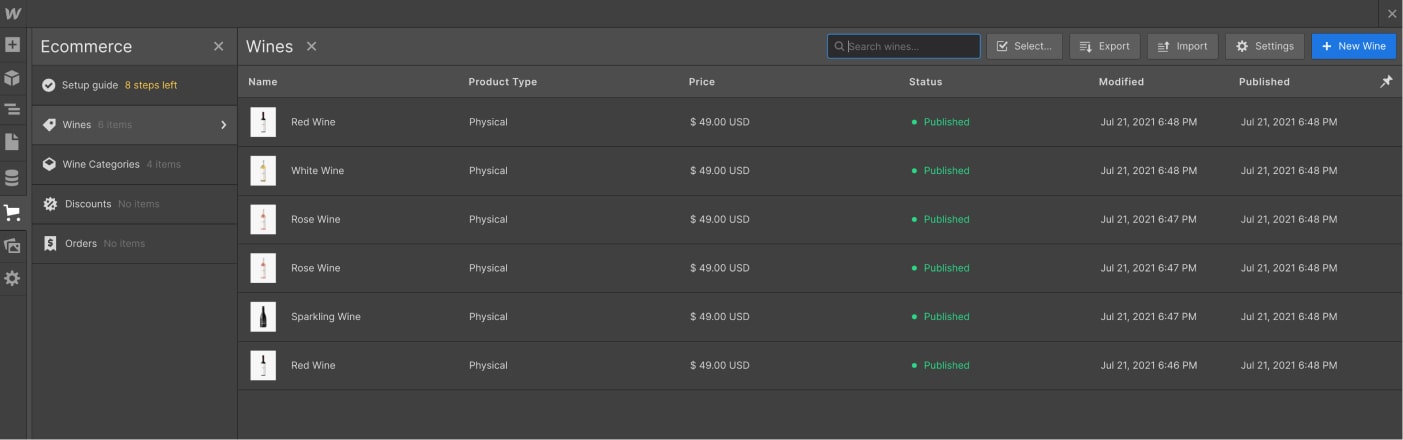Create a New Wine
The height and width of the screenshot is (440, 1403).
pyautogui.click(x=1354, y=46)
